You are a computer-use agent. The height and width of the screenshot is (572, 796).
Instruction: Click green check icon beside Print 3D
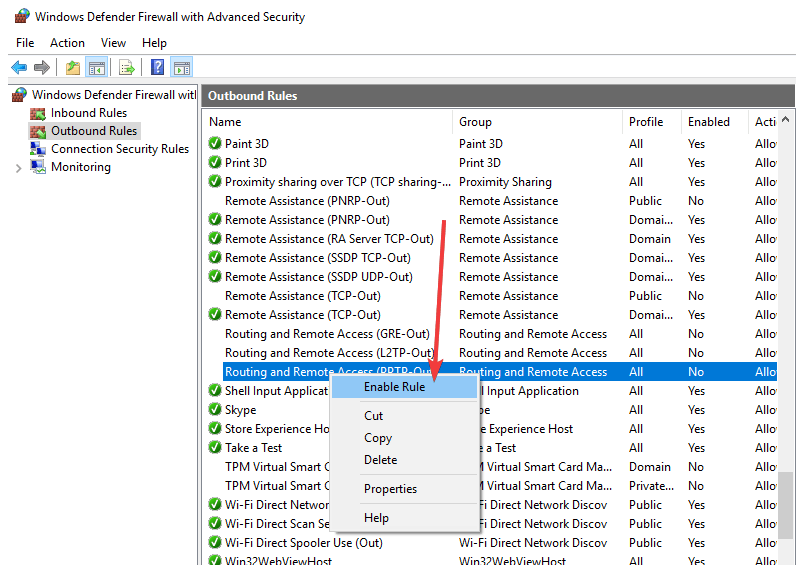[215, 162]
